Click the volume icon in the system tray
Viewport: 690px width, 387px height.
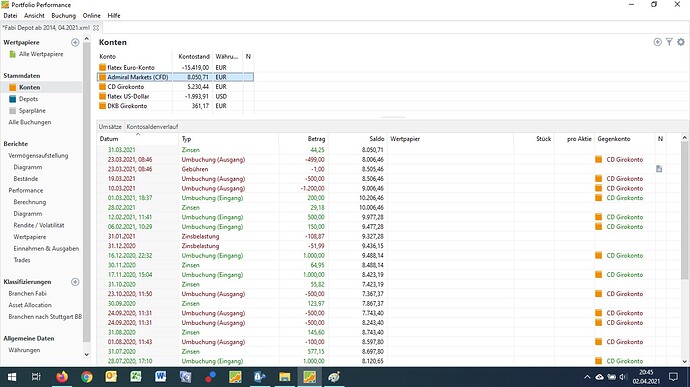tap(623, 377)
